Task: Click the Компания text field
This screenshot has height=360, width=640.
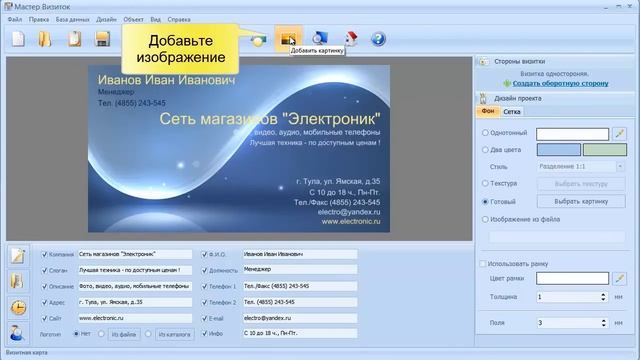Action: pos(135,254)
